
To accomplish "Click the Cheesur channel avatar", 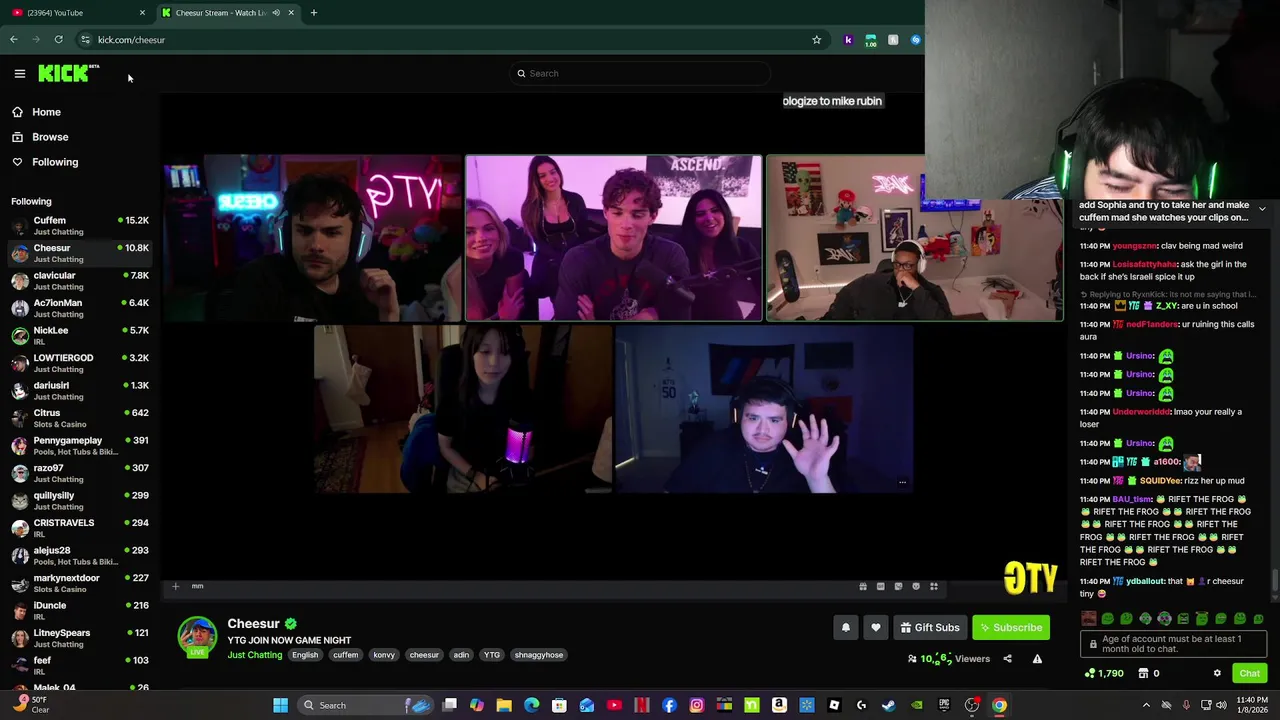I will (197, 636).
